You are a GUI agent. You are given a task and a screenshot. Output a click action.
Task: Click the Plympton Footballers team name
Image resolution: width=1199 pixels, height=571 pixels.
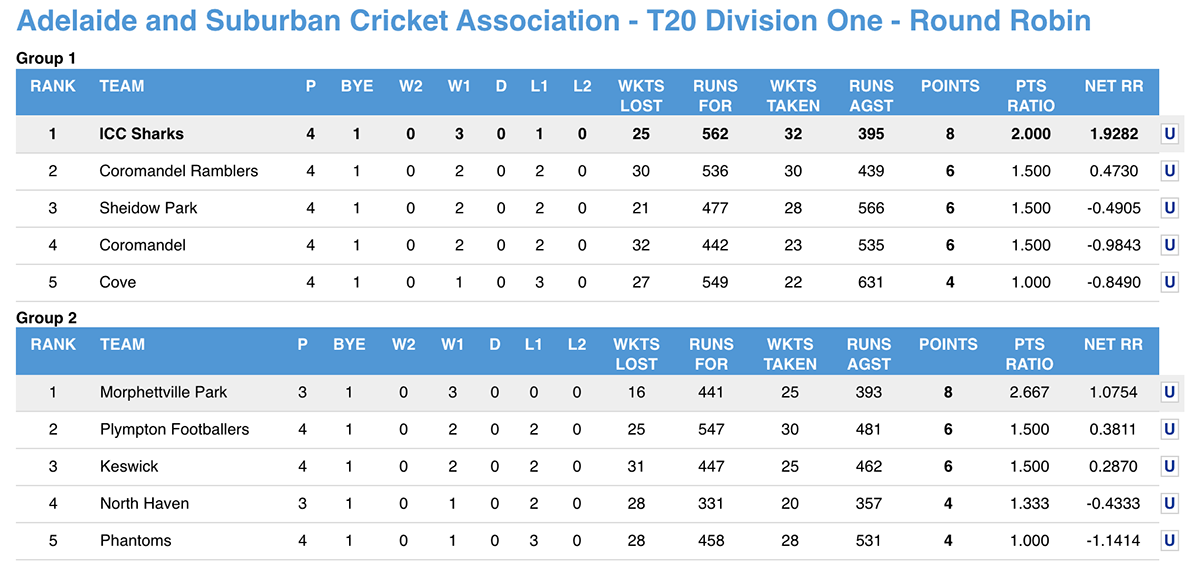click(174, 429)
